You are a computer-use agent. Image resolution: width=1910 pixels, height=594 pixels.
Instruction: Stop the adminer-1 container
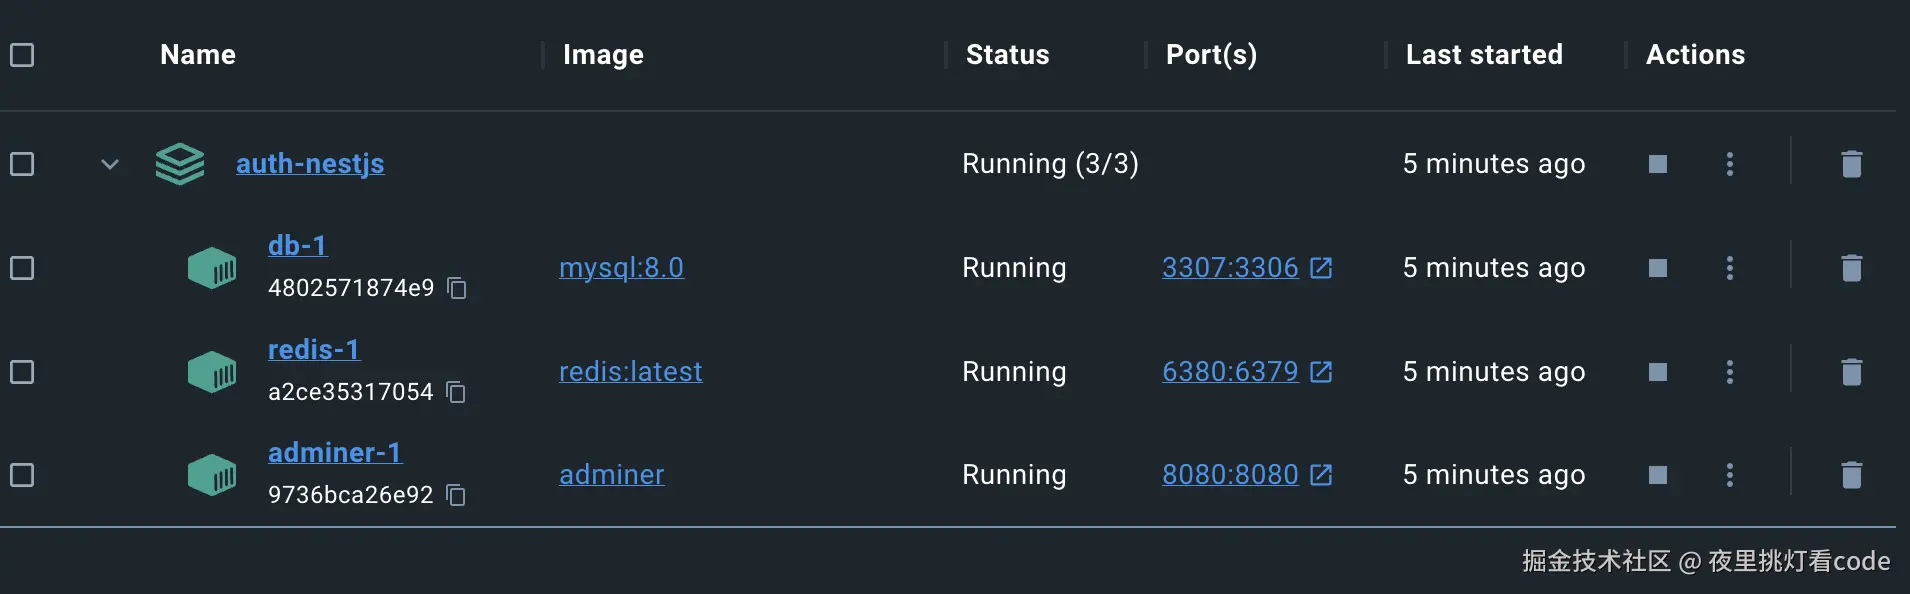click(x=1657, y=475)
